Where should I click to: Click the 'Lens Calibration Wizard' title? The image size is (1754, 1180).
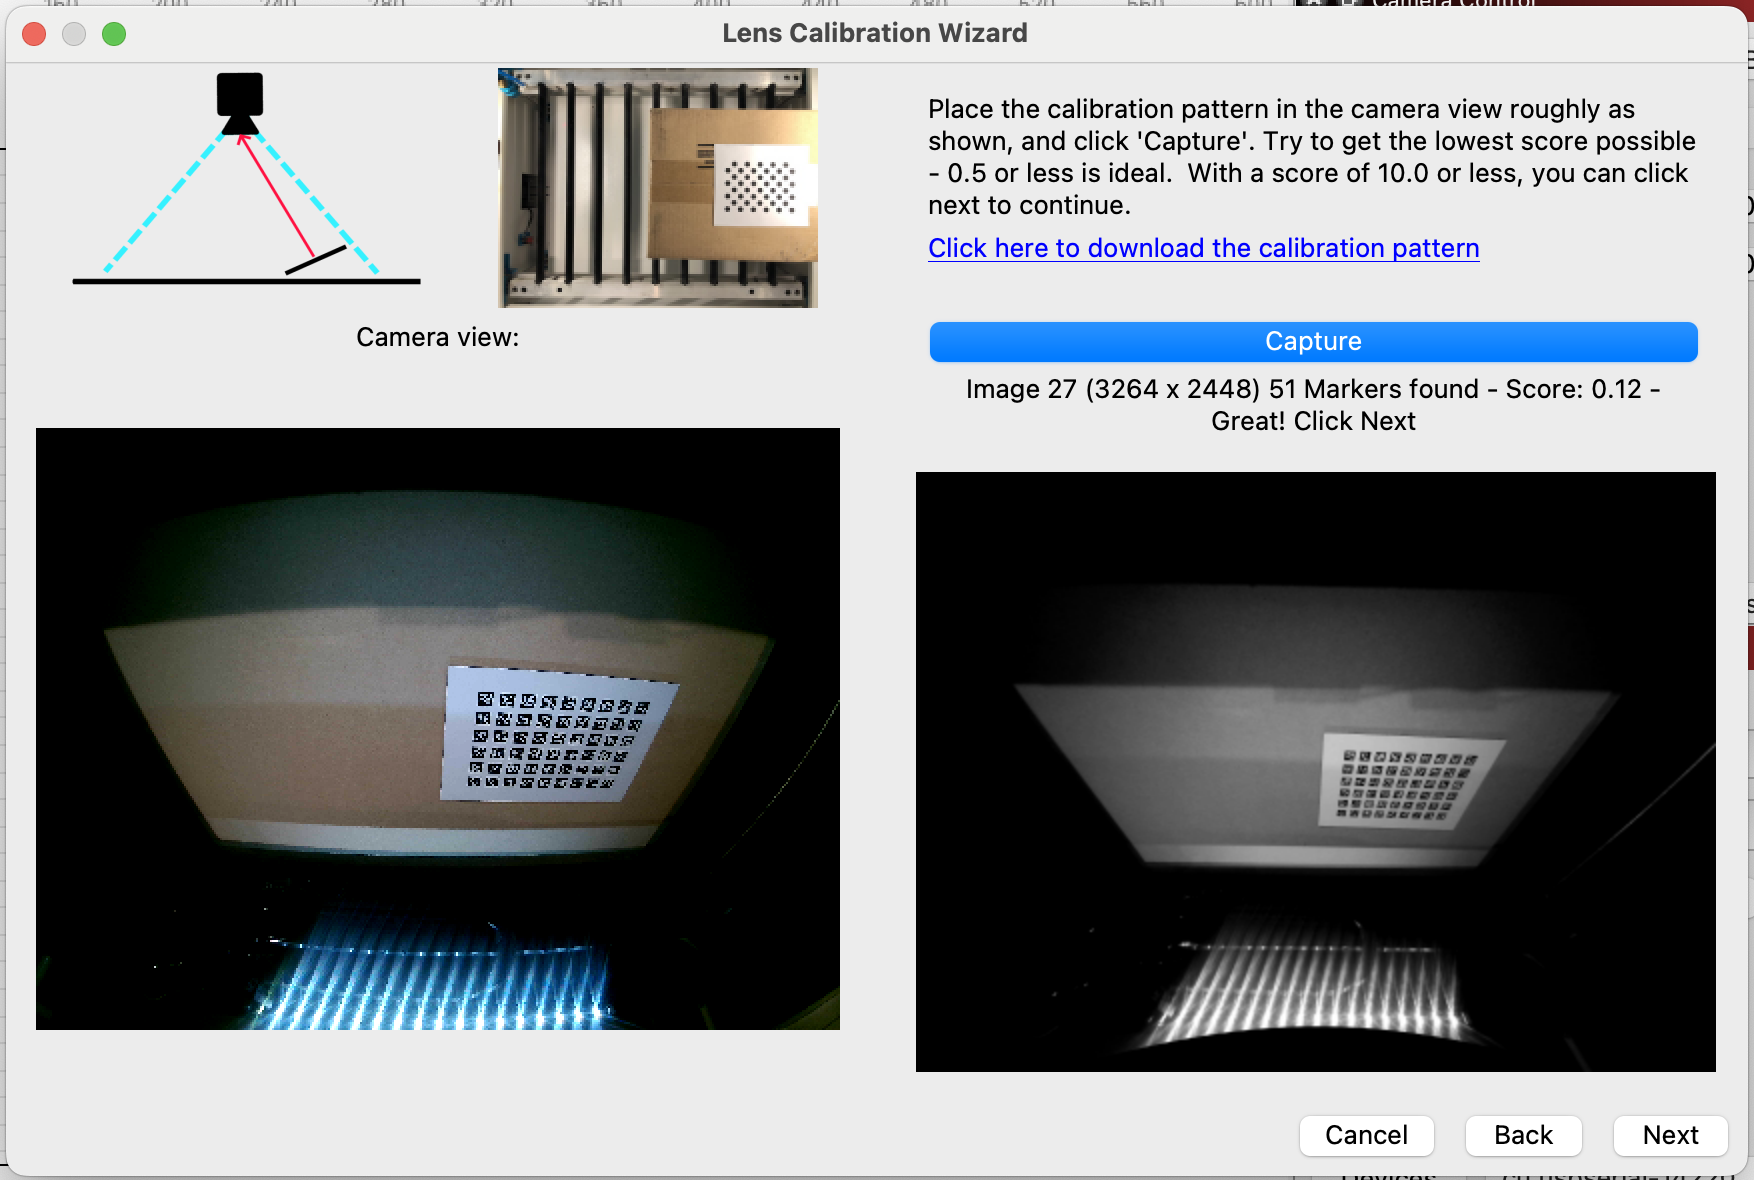[x=875, y=33]
